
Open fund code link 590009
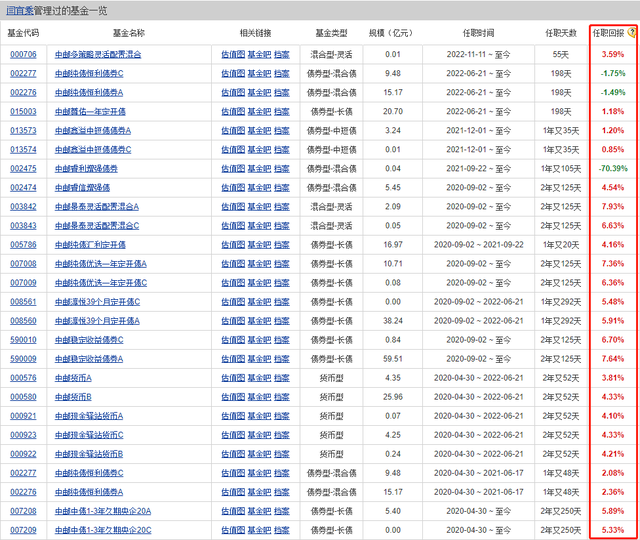pyautogui.click(x=23, y=359)
